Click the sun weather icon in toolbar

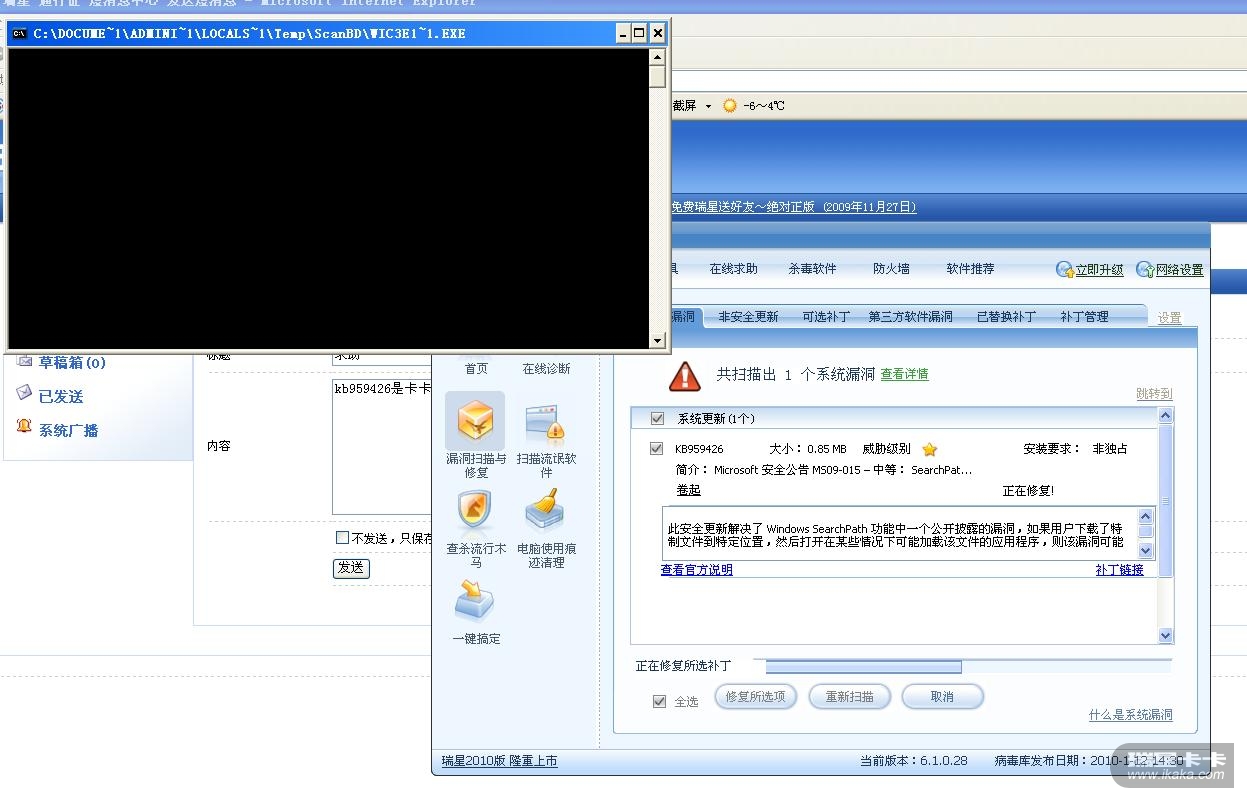click(x=730, y=106)
